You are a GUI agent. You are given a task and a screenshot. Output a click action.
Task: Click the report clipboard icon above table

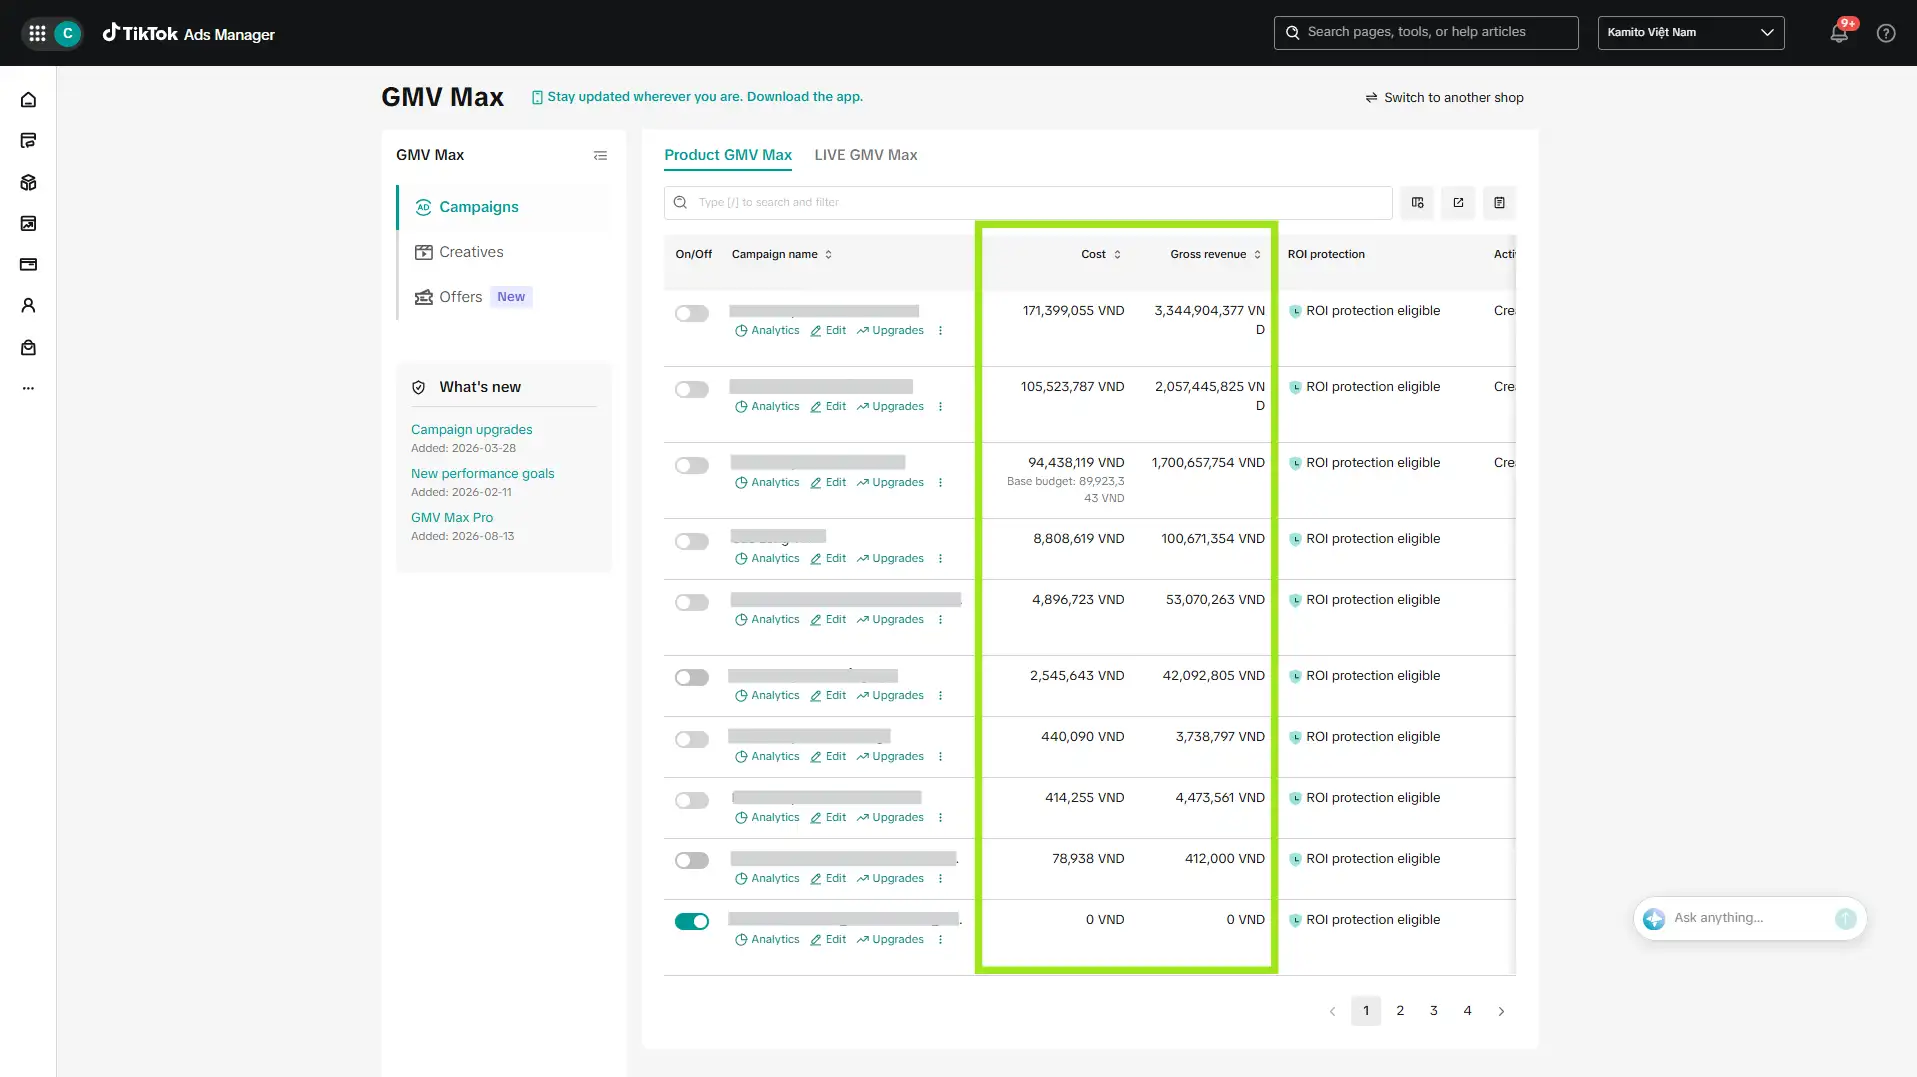(x=1499, y=203)
